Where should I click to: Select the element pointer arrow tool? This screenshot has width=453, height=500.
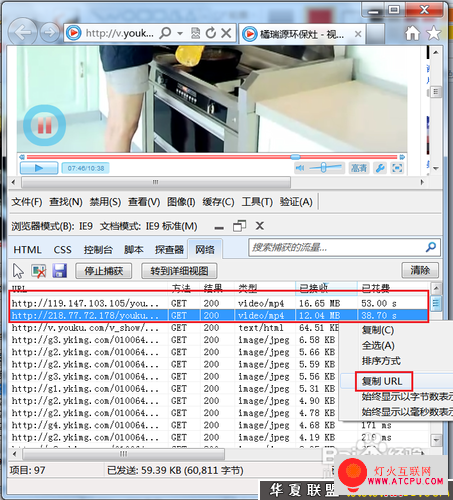point(18,271)
